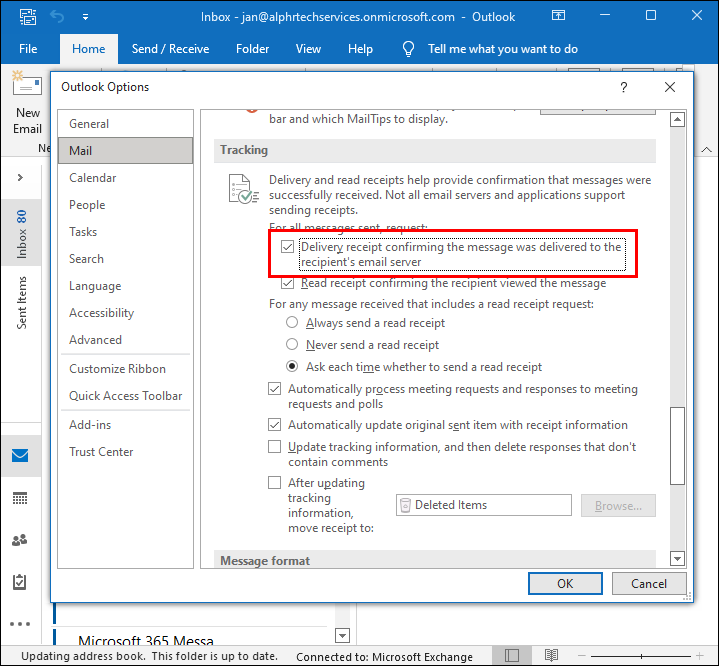The height and width of the screenshot is (666, 719).
Task: Click the message list scroll down arrow
Action: 342,636
